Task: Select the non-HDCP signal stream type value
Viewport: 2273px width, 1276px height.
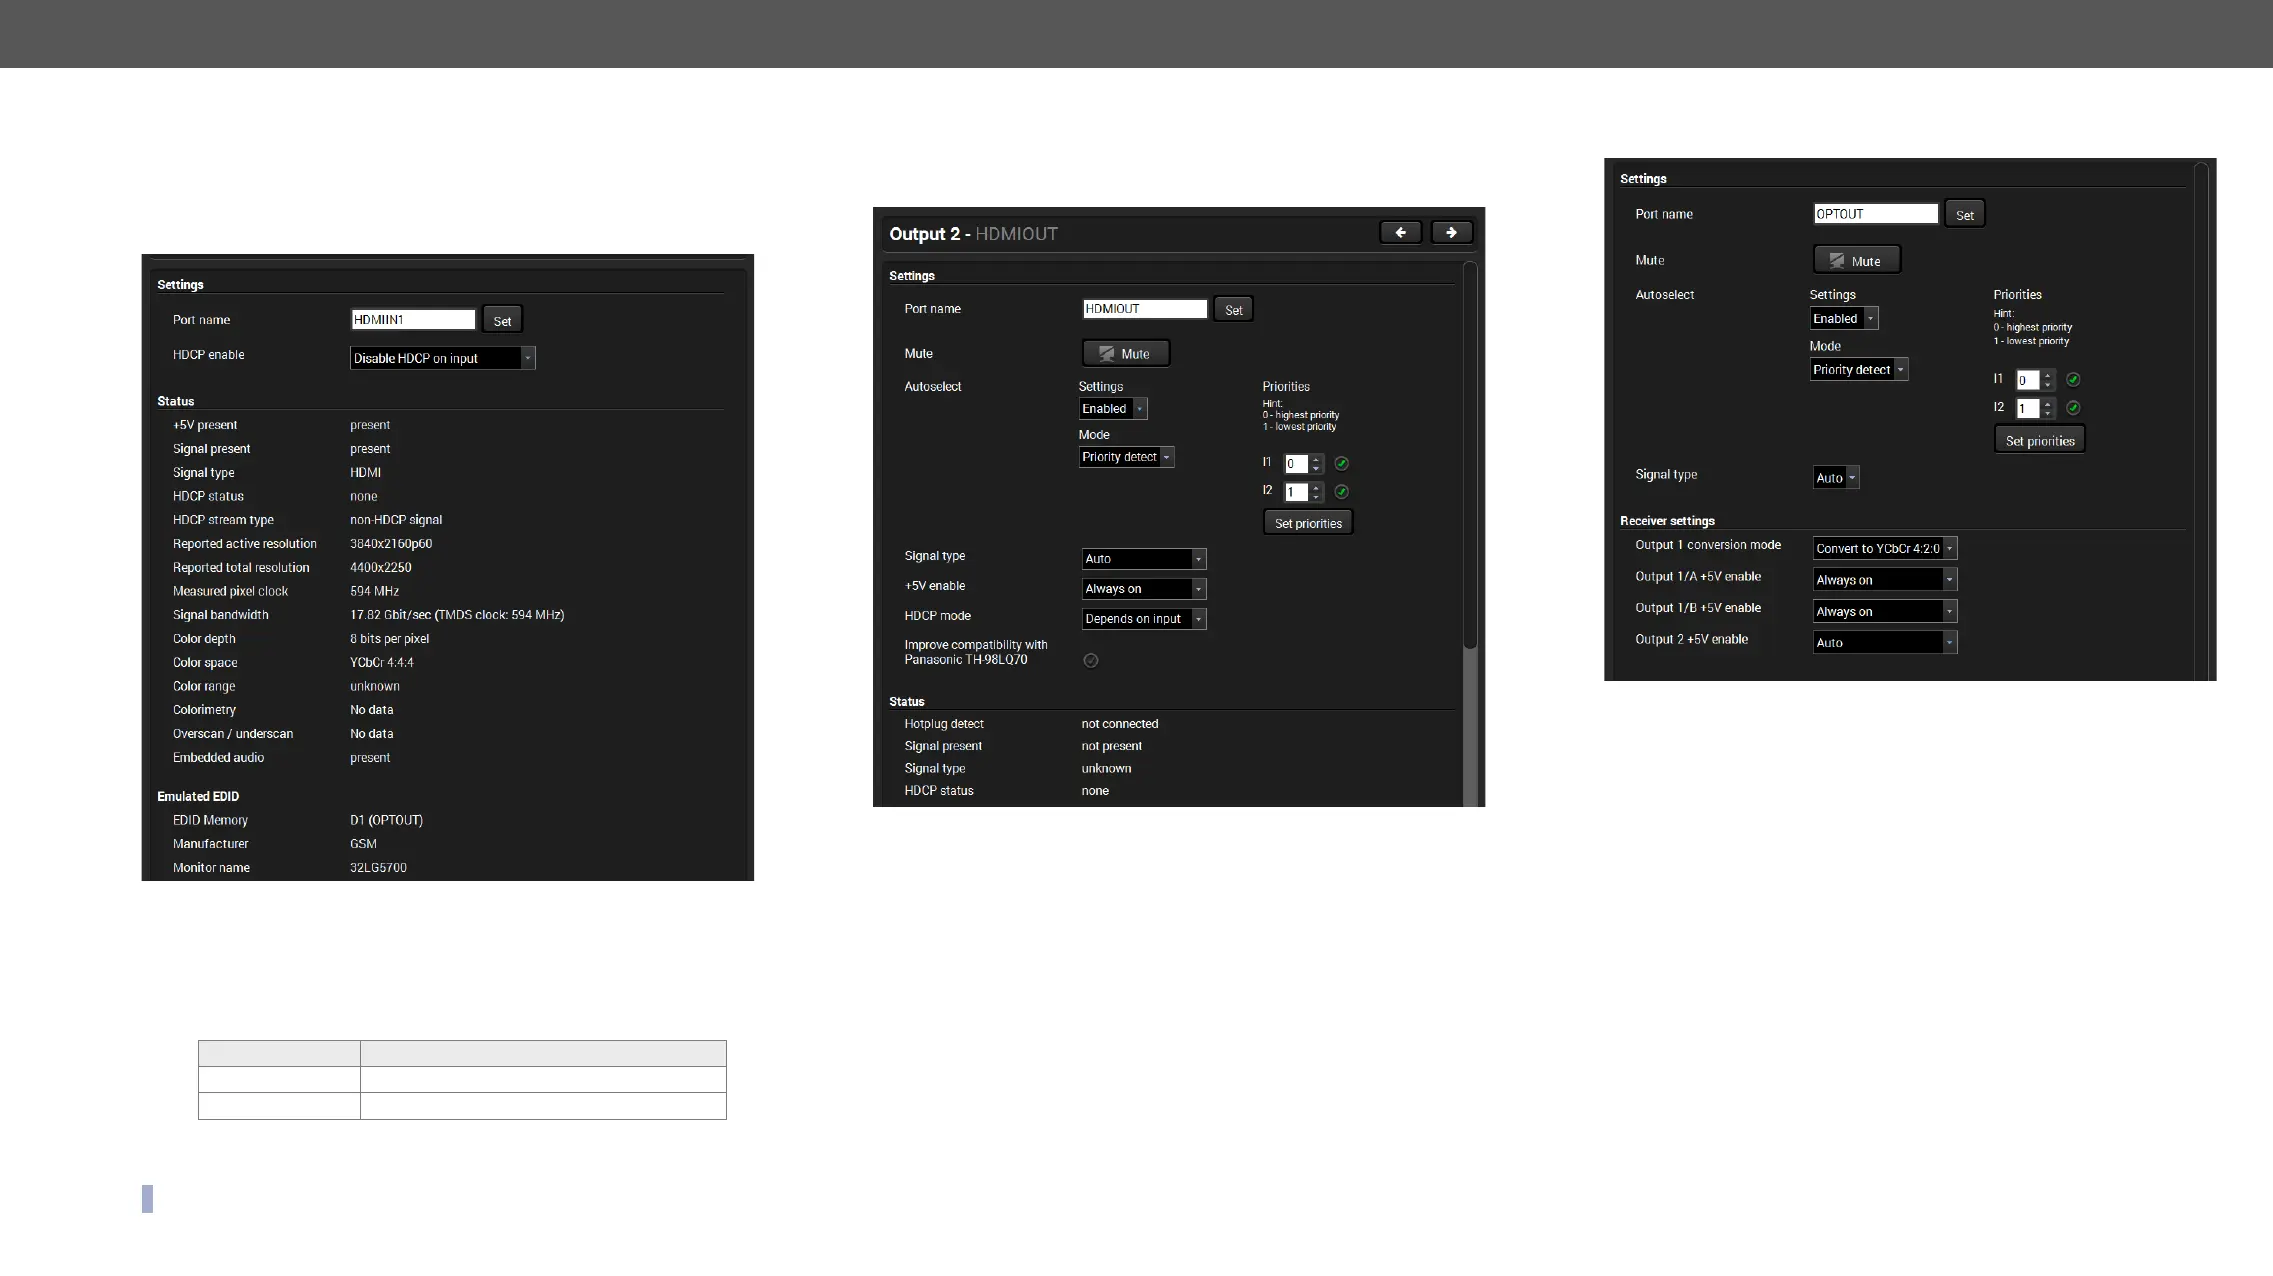Action: 396,520
